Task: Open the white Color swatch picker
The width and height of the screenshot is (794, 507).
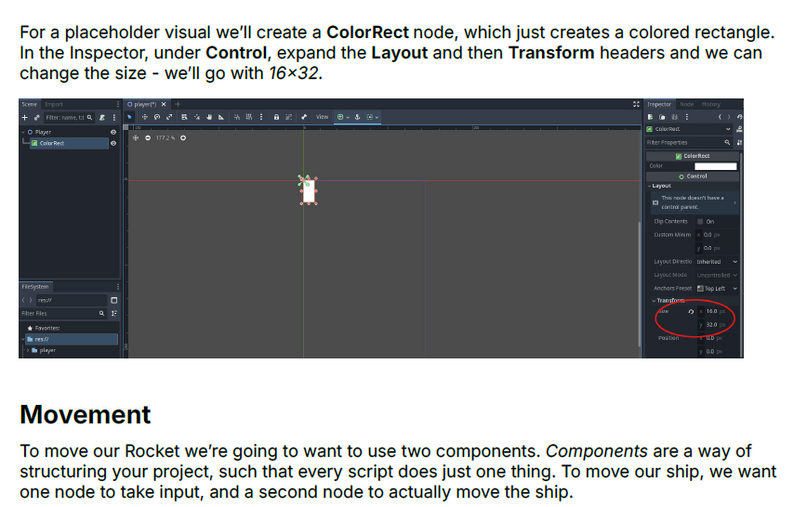Action: (x=716, y=166)
